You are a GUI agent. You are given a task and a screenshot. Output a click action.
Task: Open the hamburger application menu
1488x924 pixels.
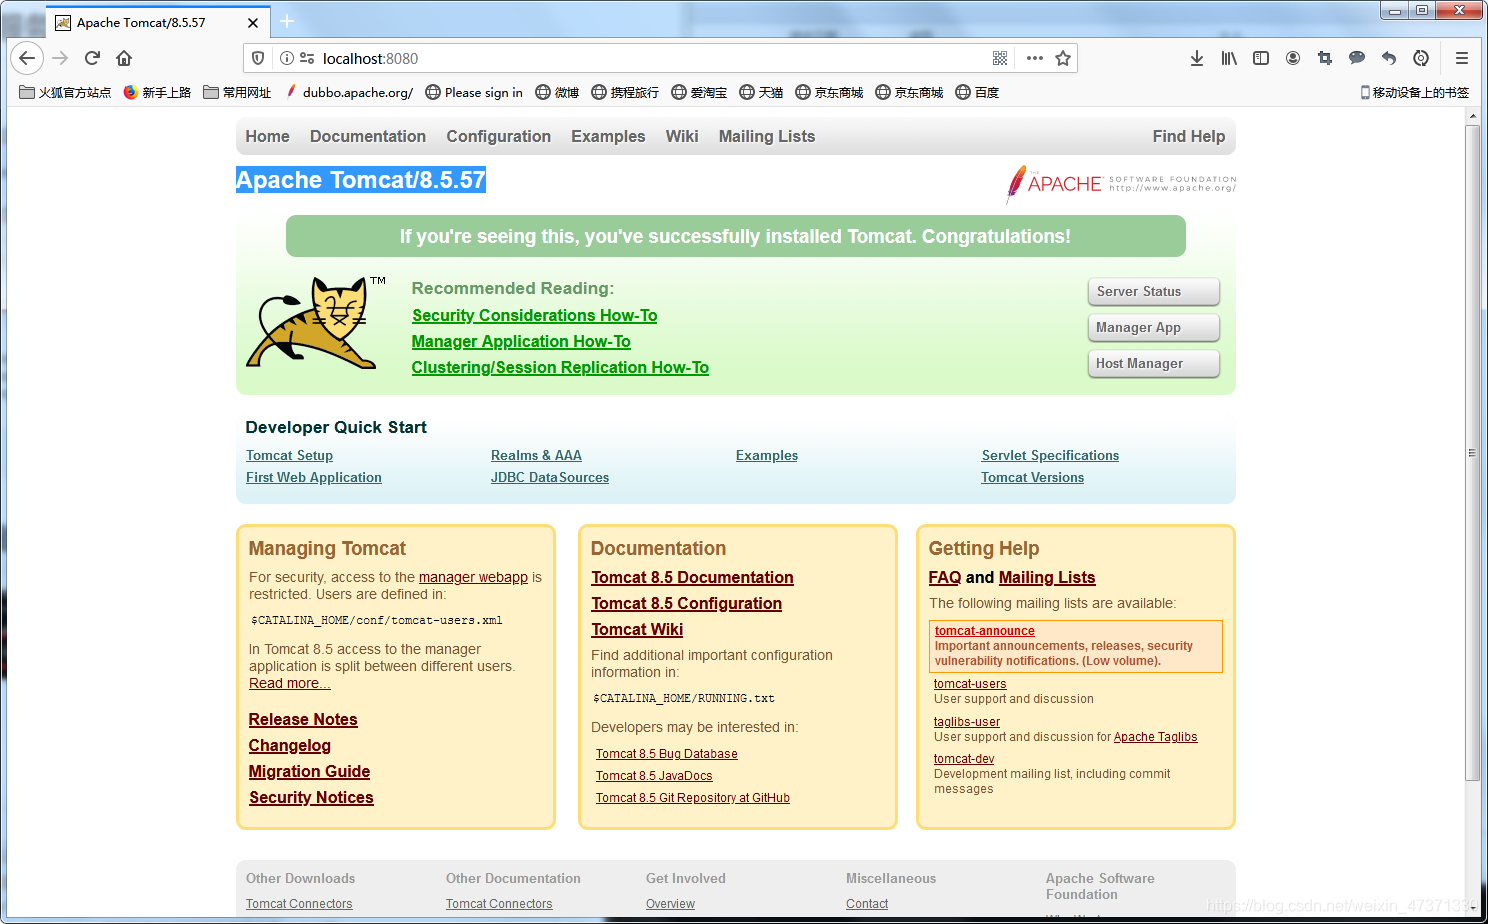point(1462,58)
